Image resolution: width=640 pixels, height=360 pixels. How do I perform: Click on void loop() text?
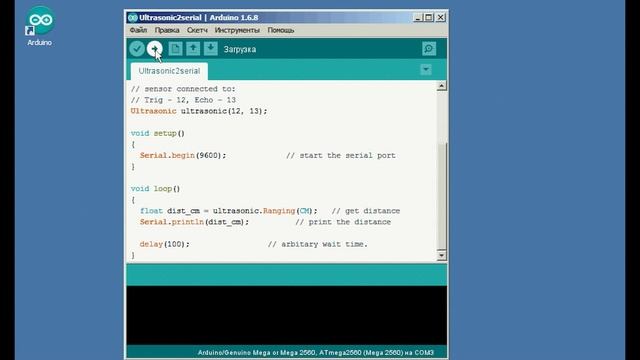[x=155, y=189]
